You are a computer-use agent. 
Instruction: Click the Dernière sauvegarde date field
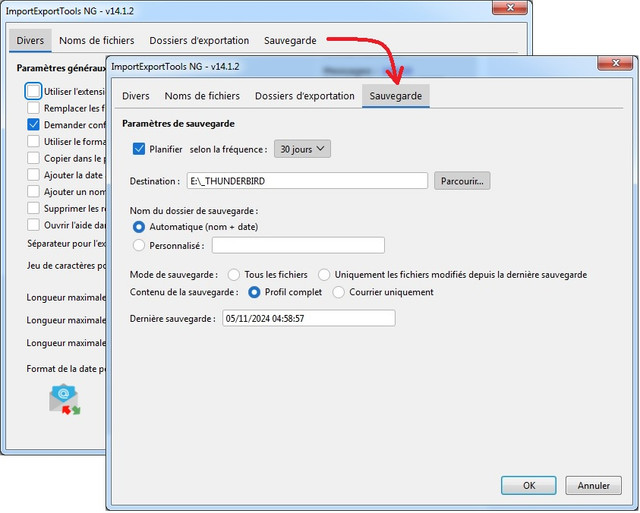309,318
